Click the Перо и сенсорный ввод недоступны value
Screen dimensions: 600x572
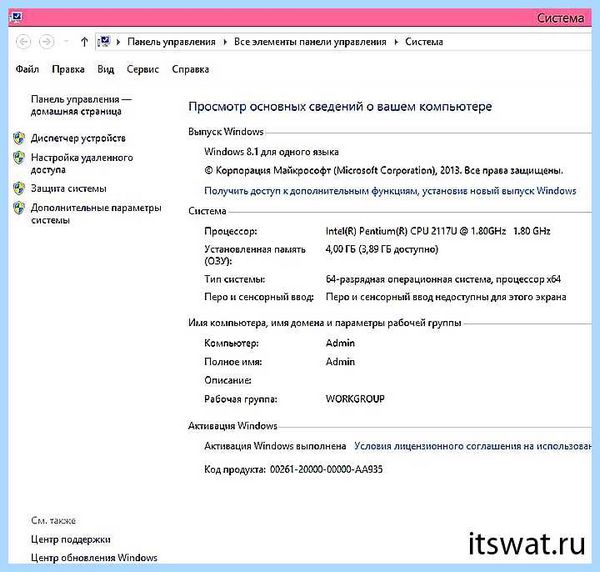tap(446, 297)
